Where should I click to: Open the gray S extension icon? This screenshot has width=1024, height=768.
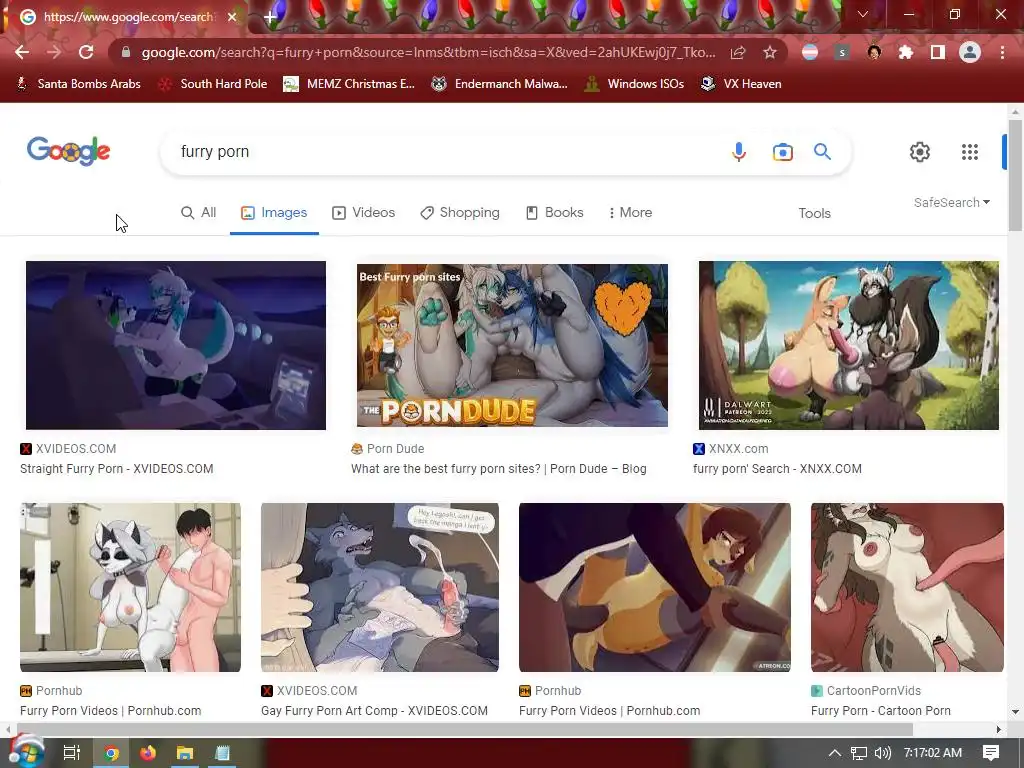point(842,52)
